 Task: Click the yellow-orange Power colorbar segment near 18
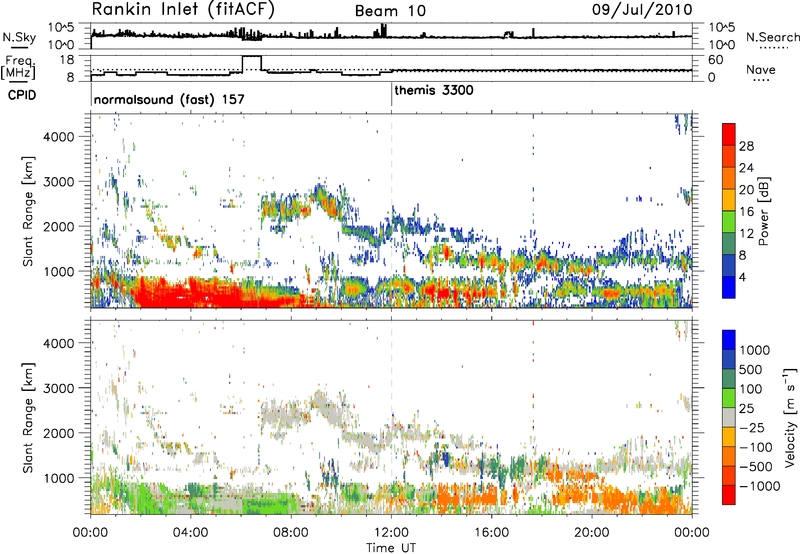729,199
